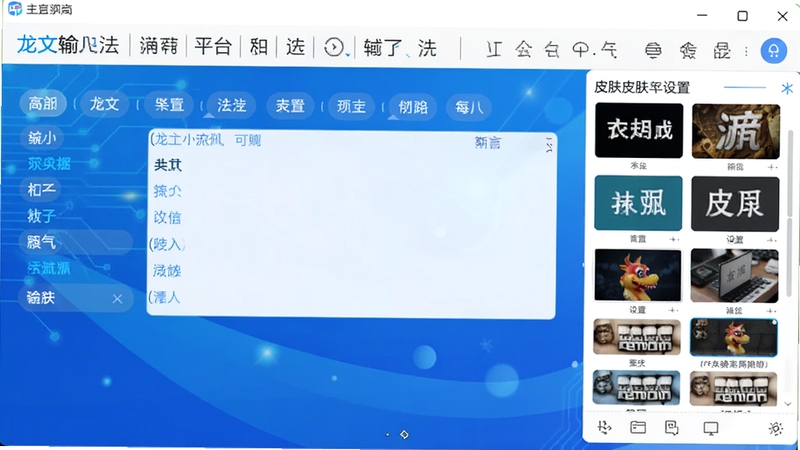
Task: Click the sun-shaped settings icon at skin panel bottom
Action: pyautogui.click(x=776, y=428)
